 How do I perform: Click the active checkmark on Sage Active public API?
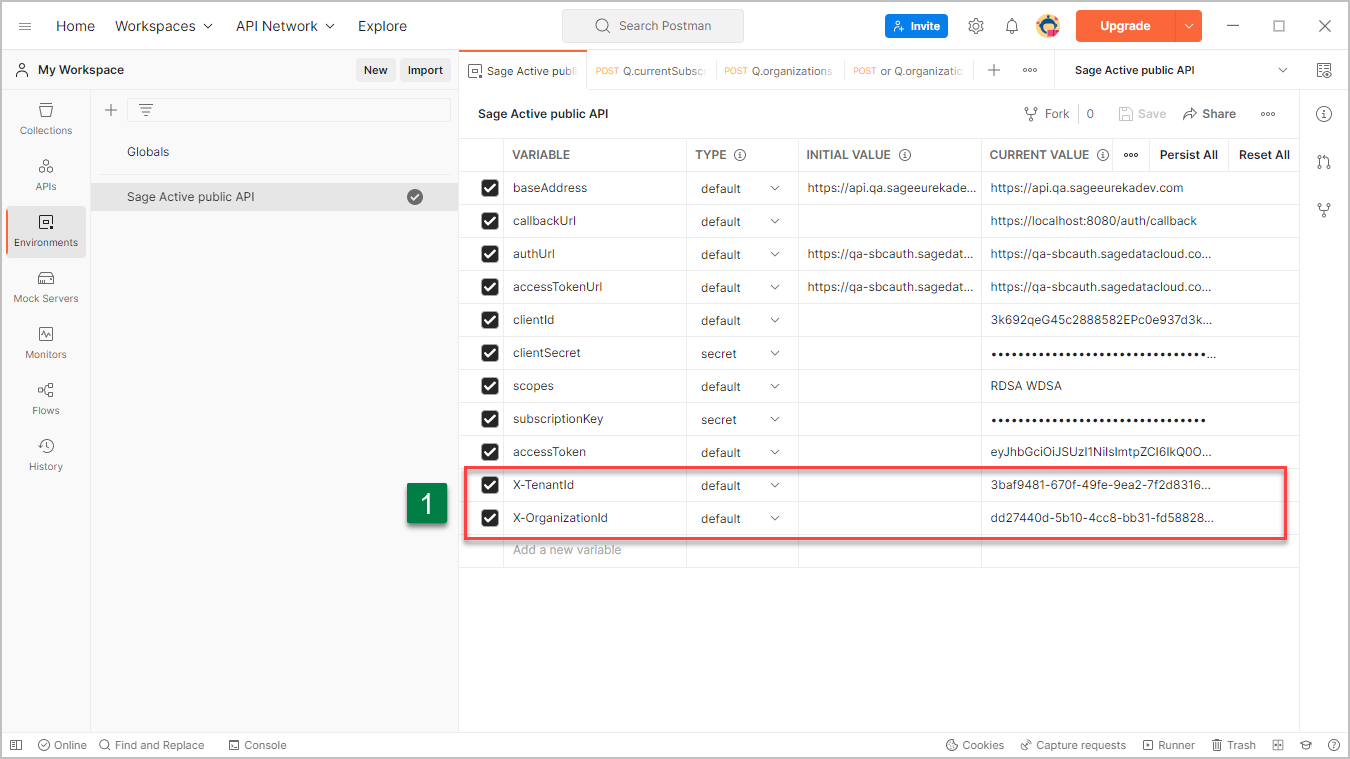click(x=415, y=197)
